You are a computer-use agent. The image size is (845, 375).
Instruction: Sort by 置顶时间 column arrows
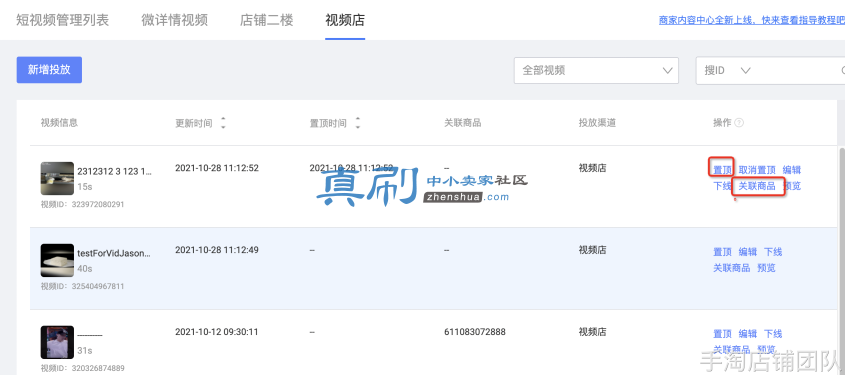click(x=357, y=123)
